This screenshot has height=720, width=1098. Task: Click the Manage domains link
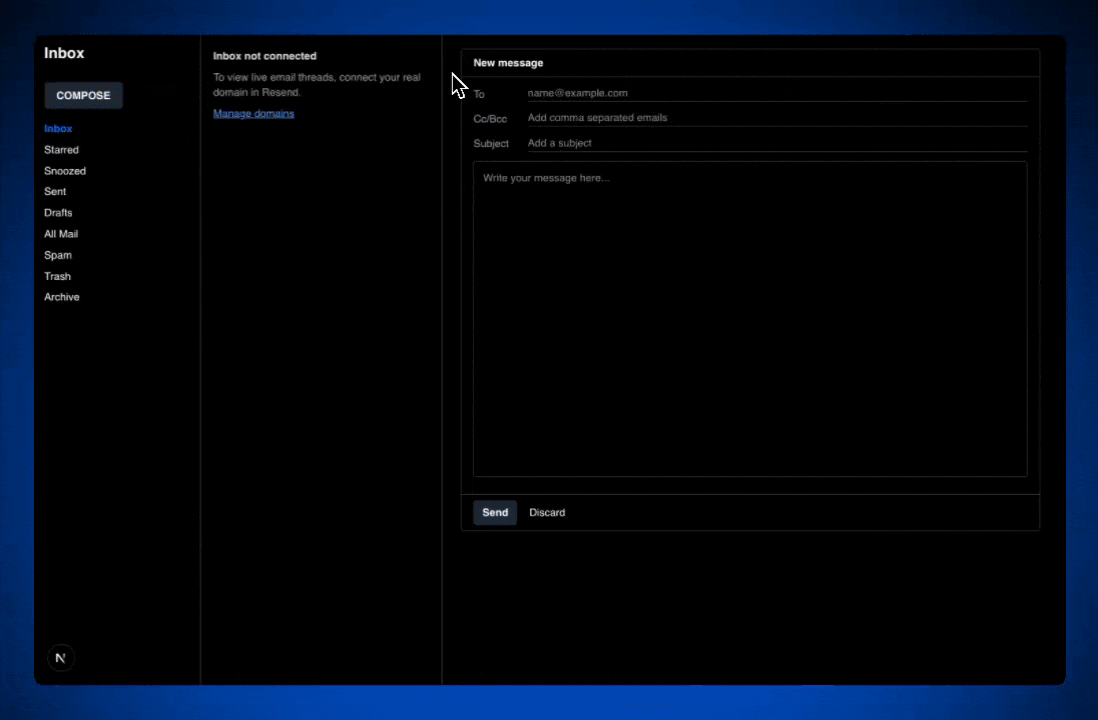[x=253, y=113]
